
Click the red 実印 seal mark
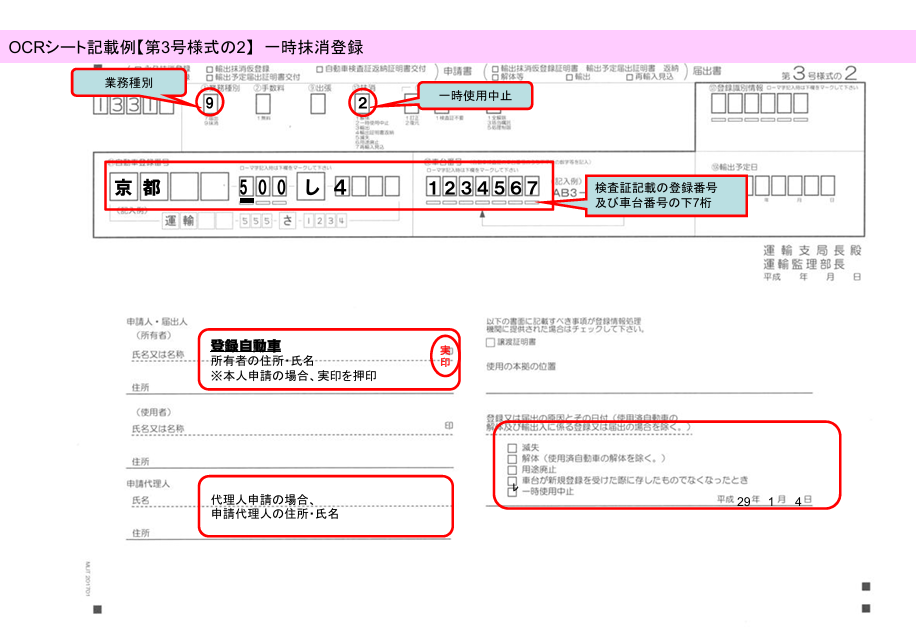point(445,356)
